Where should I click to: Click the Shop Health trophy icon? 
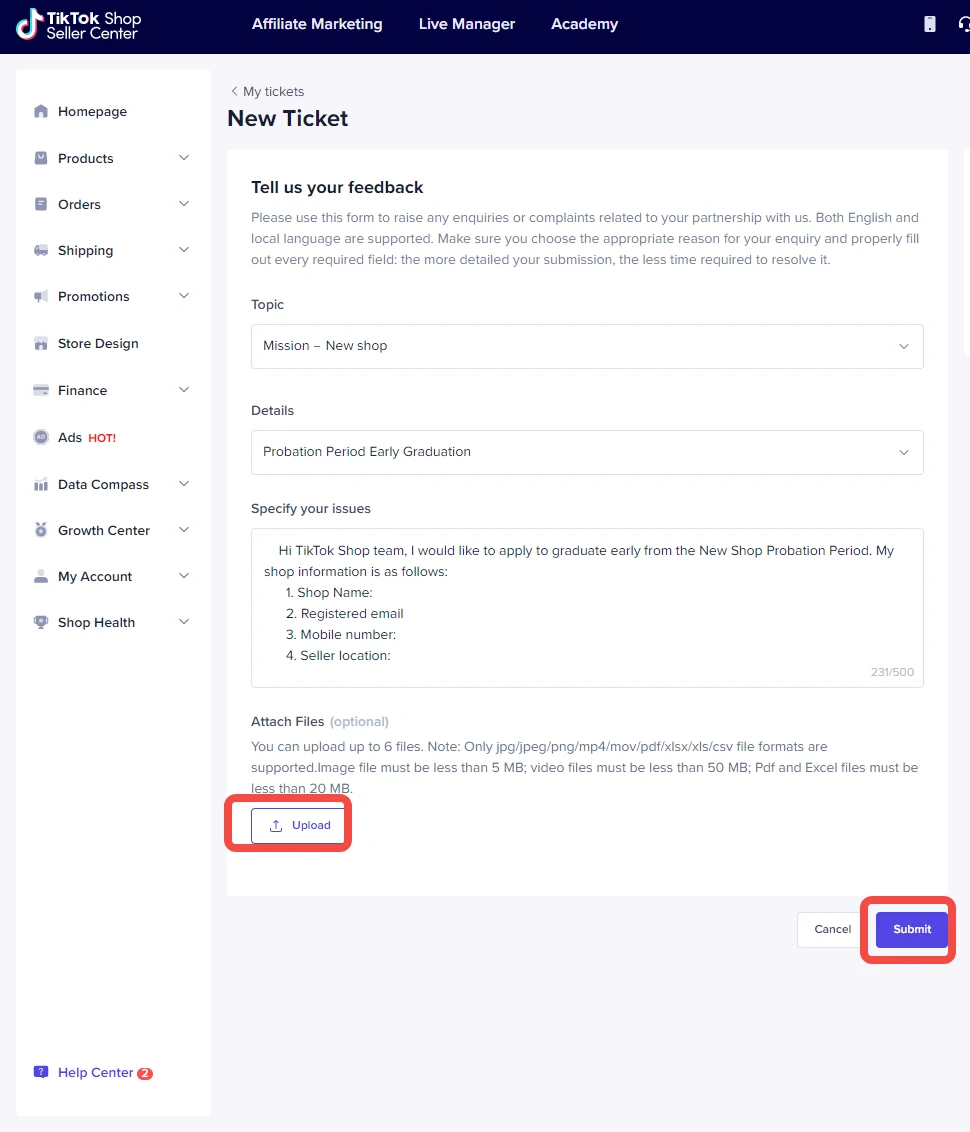(41, 622)
